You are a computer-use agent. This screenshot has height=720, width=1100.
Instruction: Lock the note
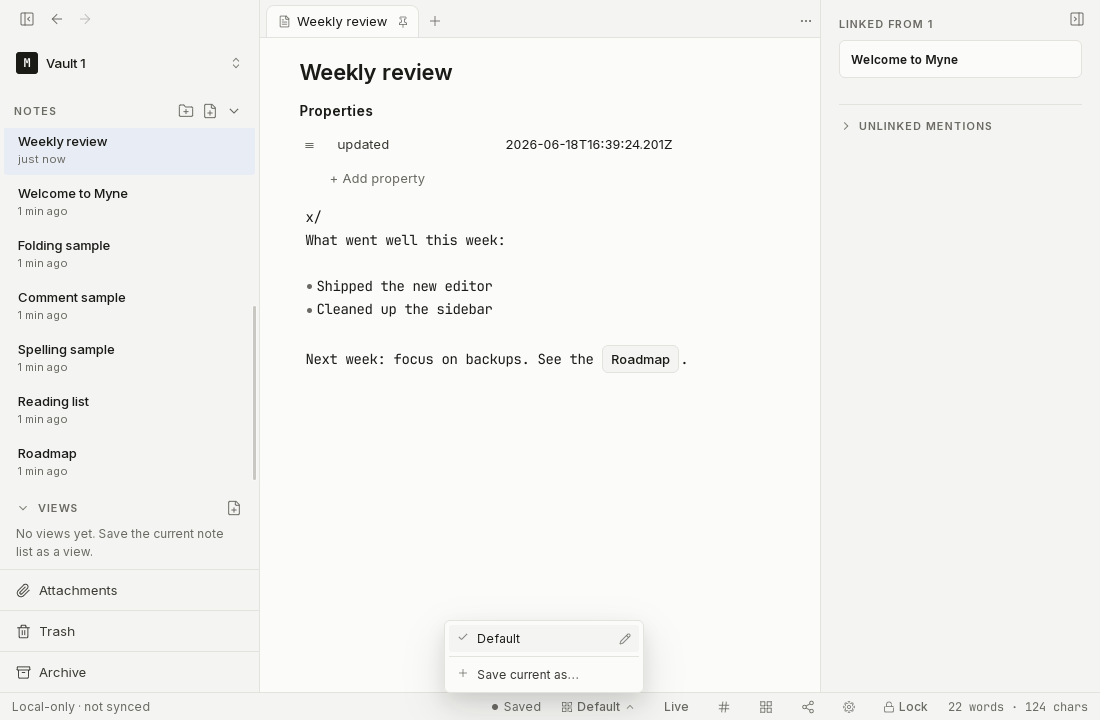click(906, 707)
